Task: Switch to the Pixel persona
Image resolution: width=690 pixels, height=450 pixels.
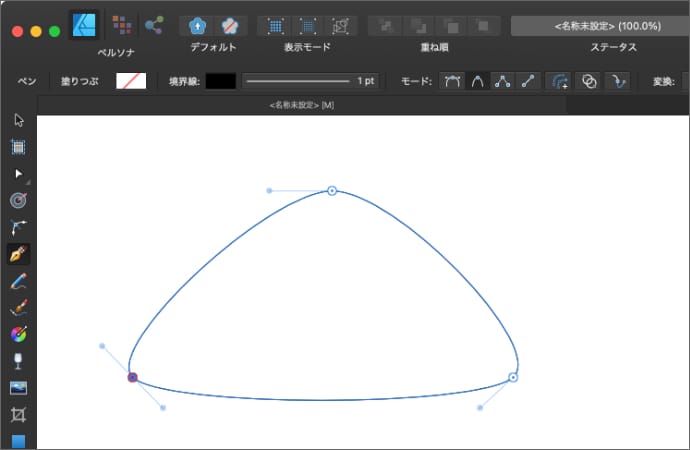Action: coord(121,24)
